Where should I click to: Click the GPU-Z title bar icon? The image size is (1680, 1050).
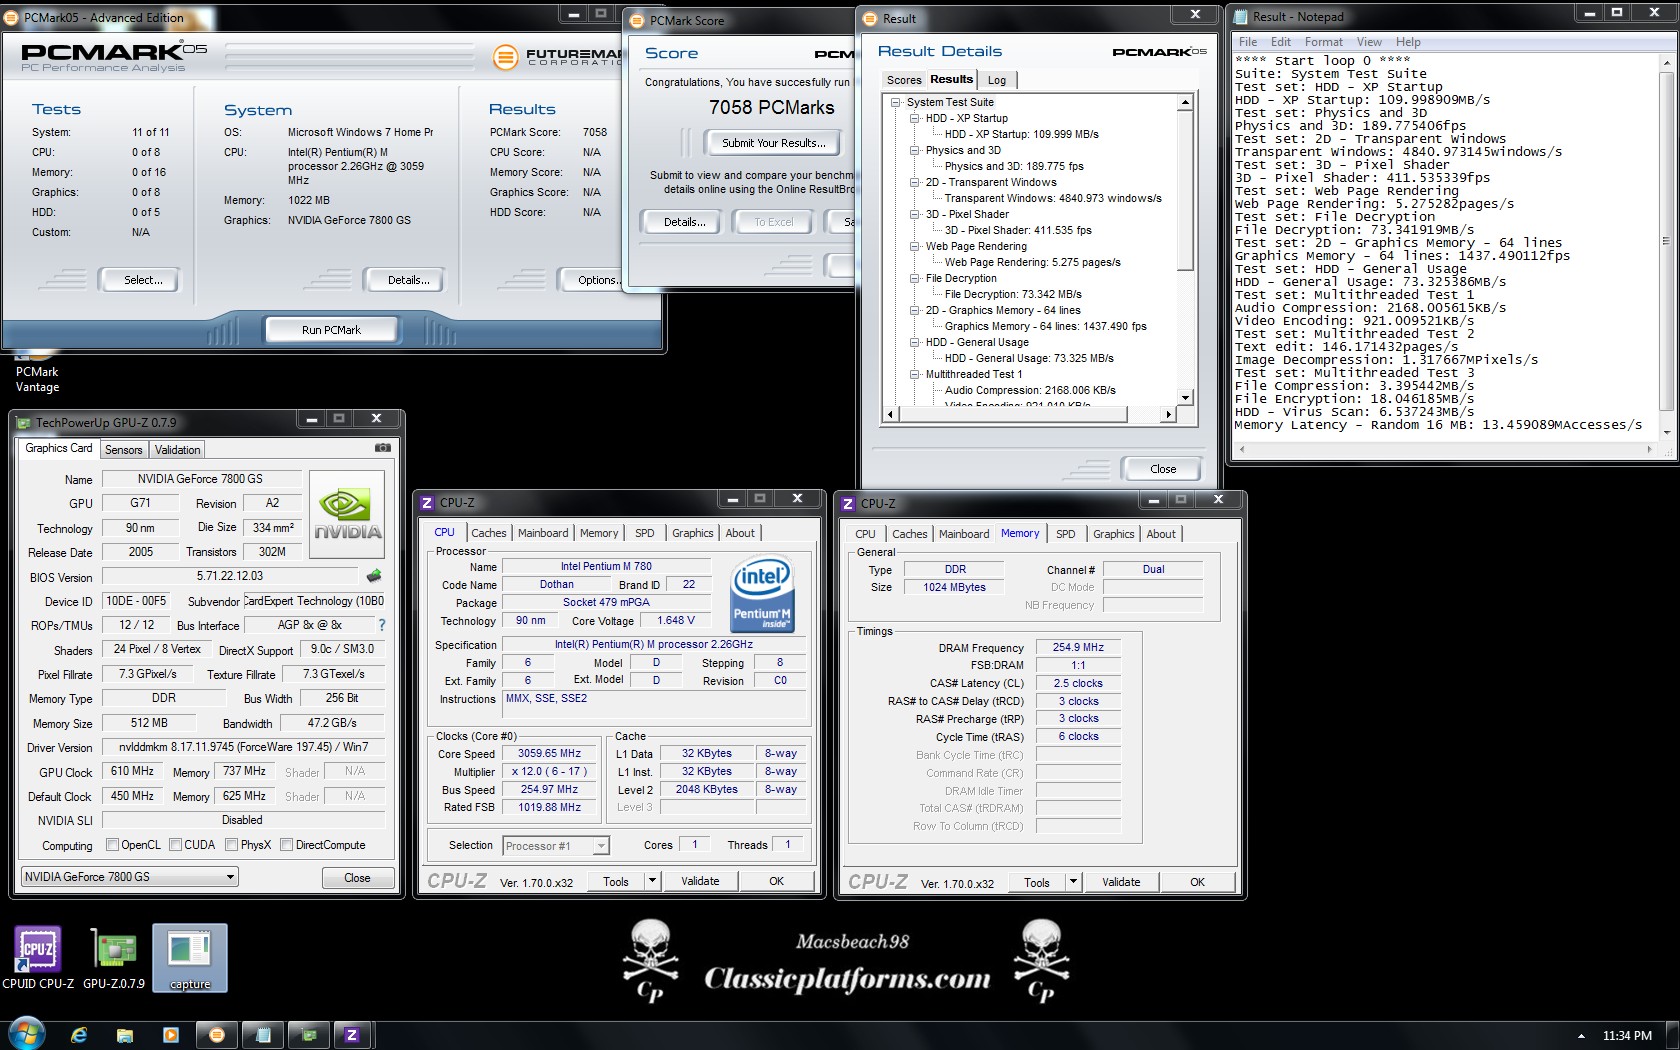click(x=24, y=422)
